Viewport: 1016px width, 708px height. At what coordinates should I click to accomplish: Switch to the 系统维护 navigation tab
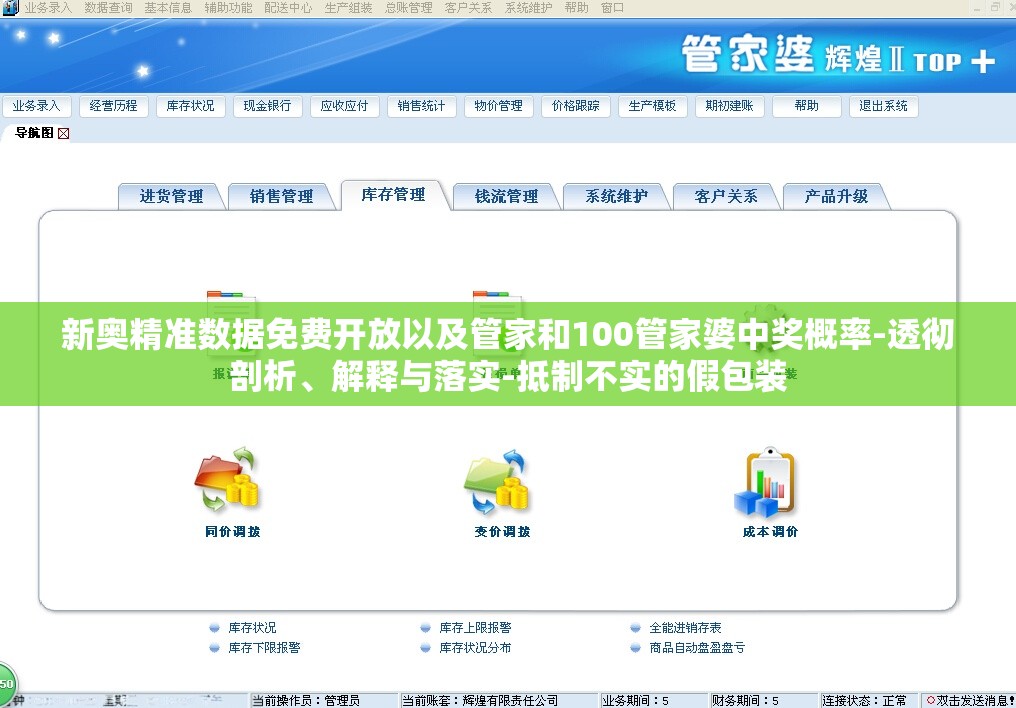616,196
